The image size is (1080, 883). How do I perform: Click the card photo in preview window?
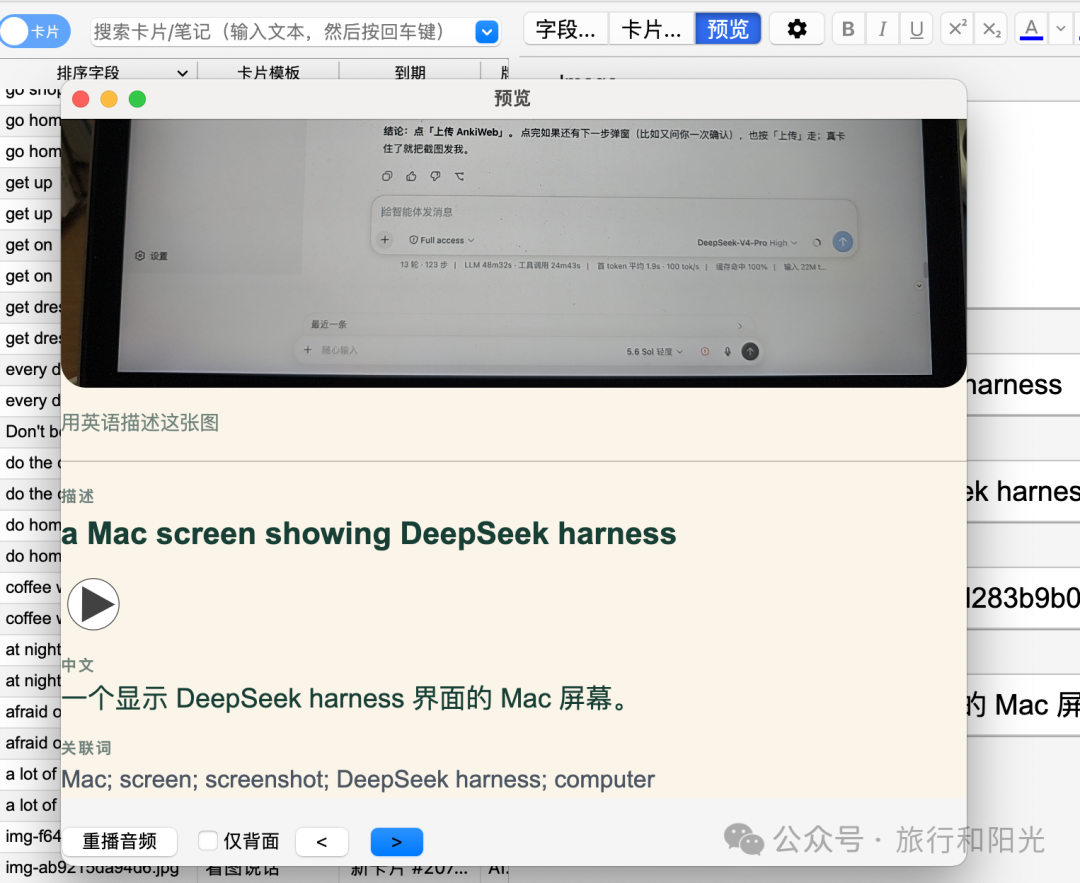514,253
